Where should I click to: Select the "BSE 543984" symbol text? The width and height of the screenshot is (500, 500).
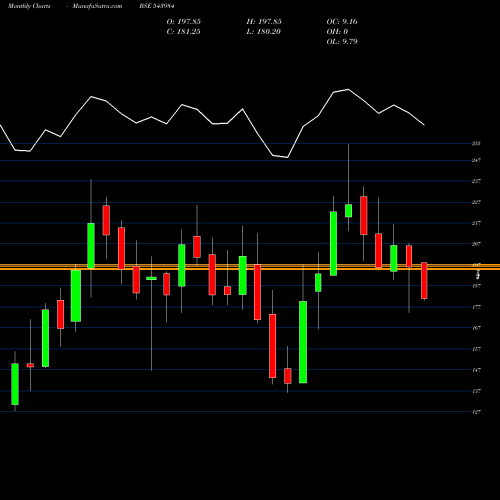pos(157,6)
